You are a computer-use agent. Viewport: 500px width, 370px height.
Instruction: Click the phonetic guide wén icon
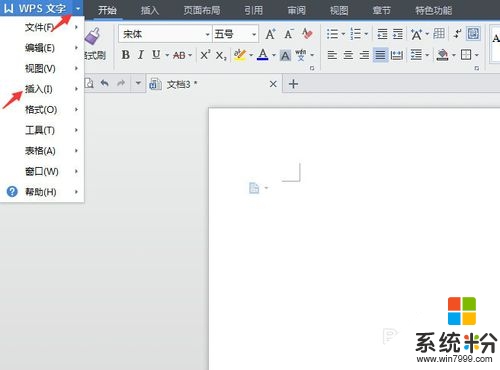coord(301,55)
